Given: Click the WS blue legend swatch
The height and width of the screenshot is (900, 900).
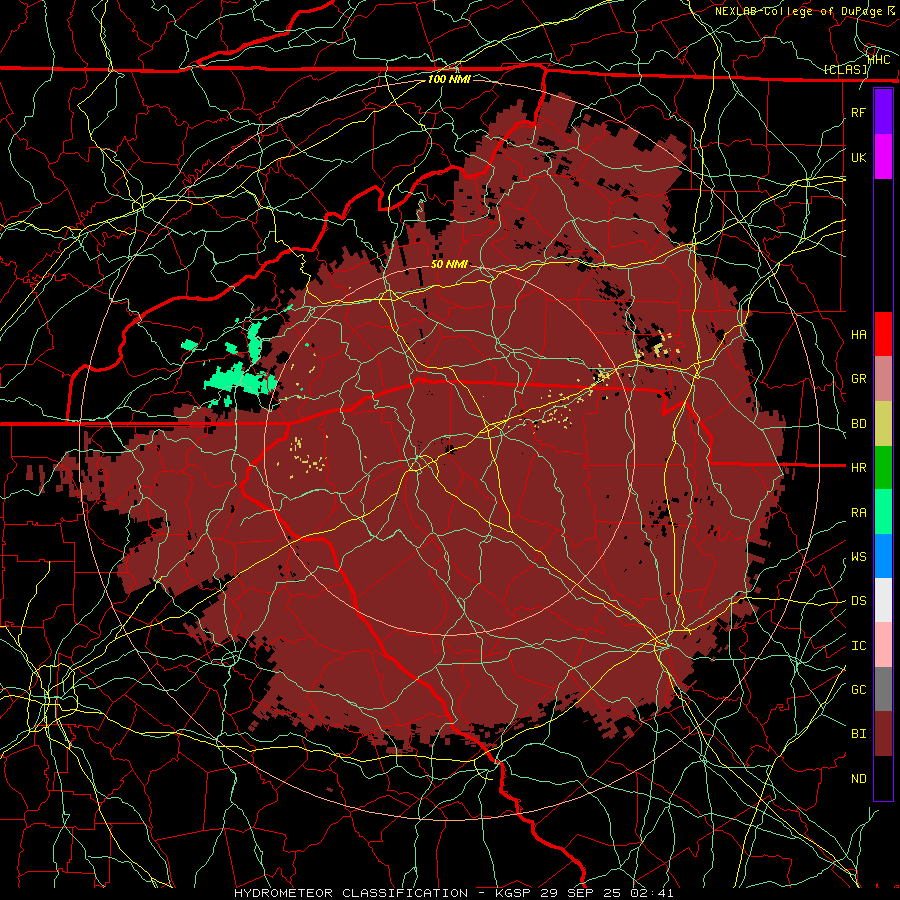Looking at the screenshot, I should (x=883, y=556).
